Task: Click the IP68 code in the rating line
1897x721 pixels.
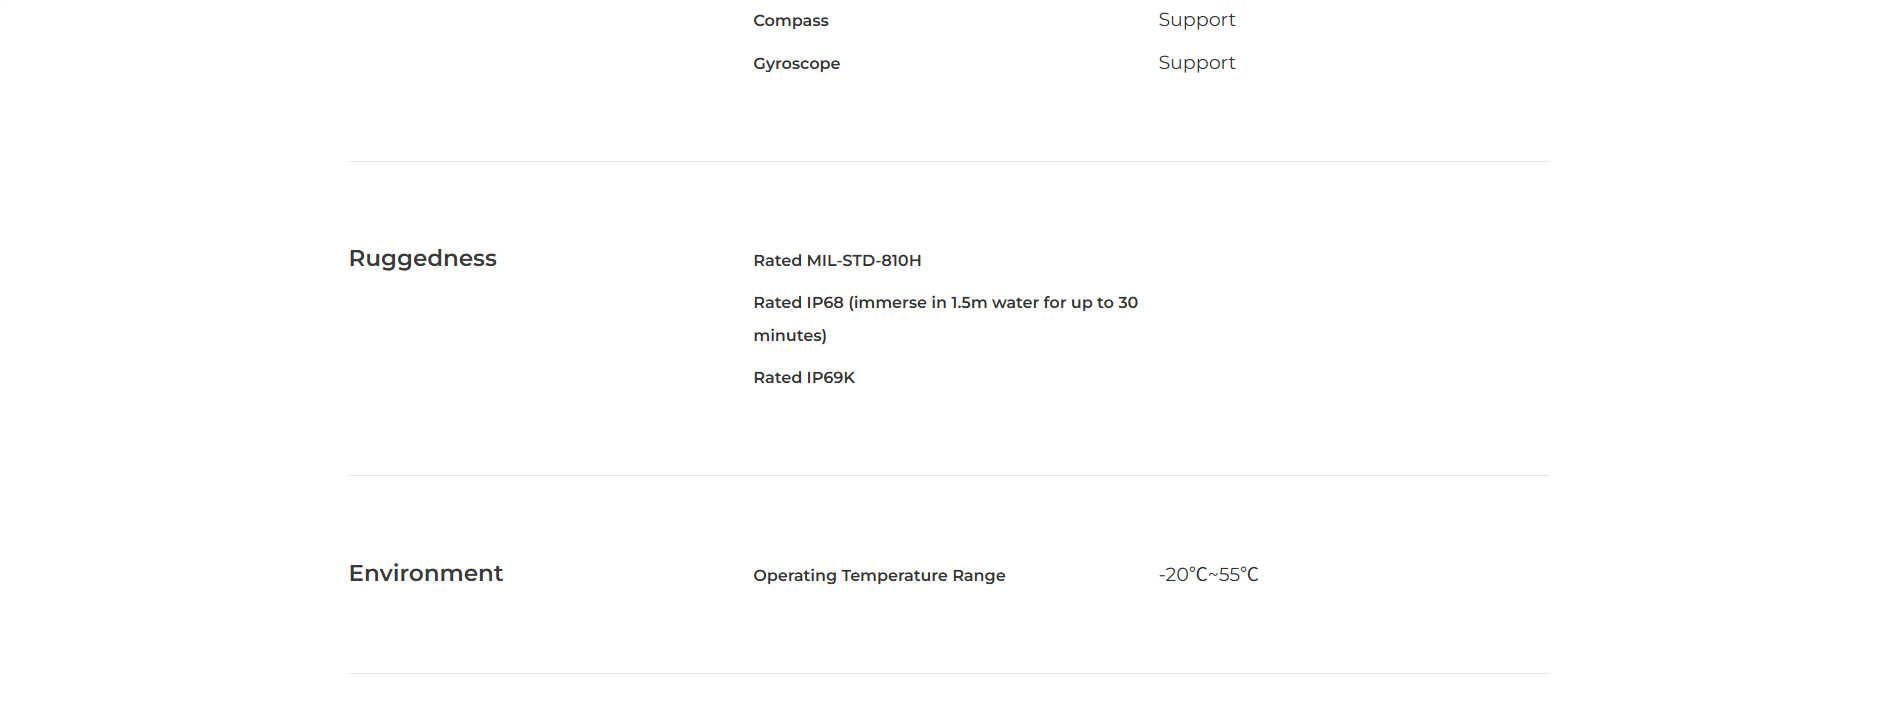Action: tap(825, 303)
